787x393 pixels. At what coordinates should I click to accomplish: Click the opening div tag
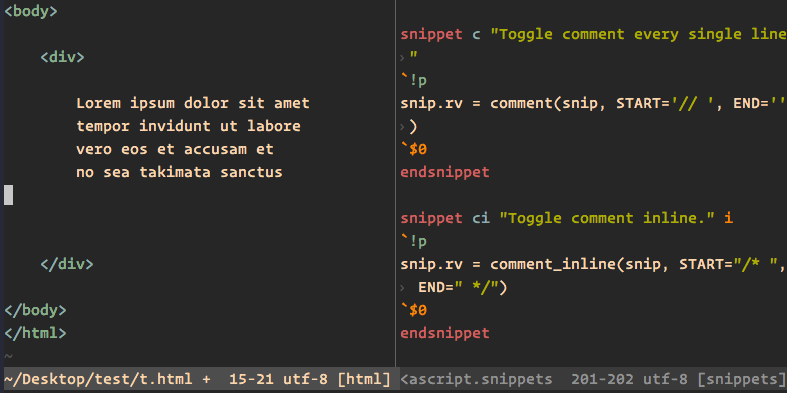(x=62, y=57)
